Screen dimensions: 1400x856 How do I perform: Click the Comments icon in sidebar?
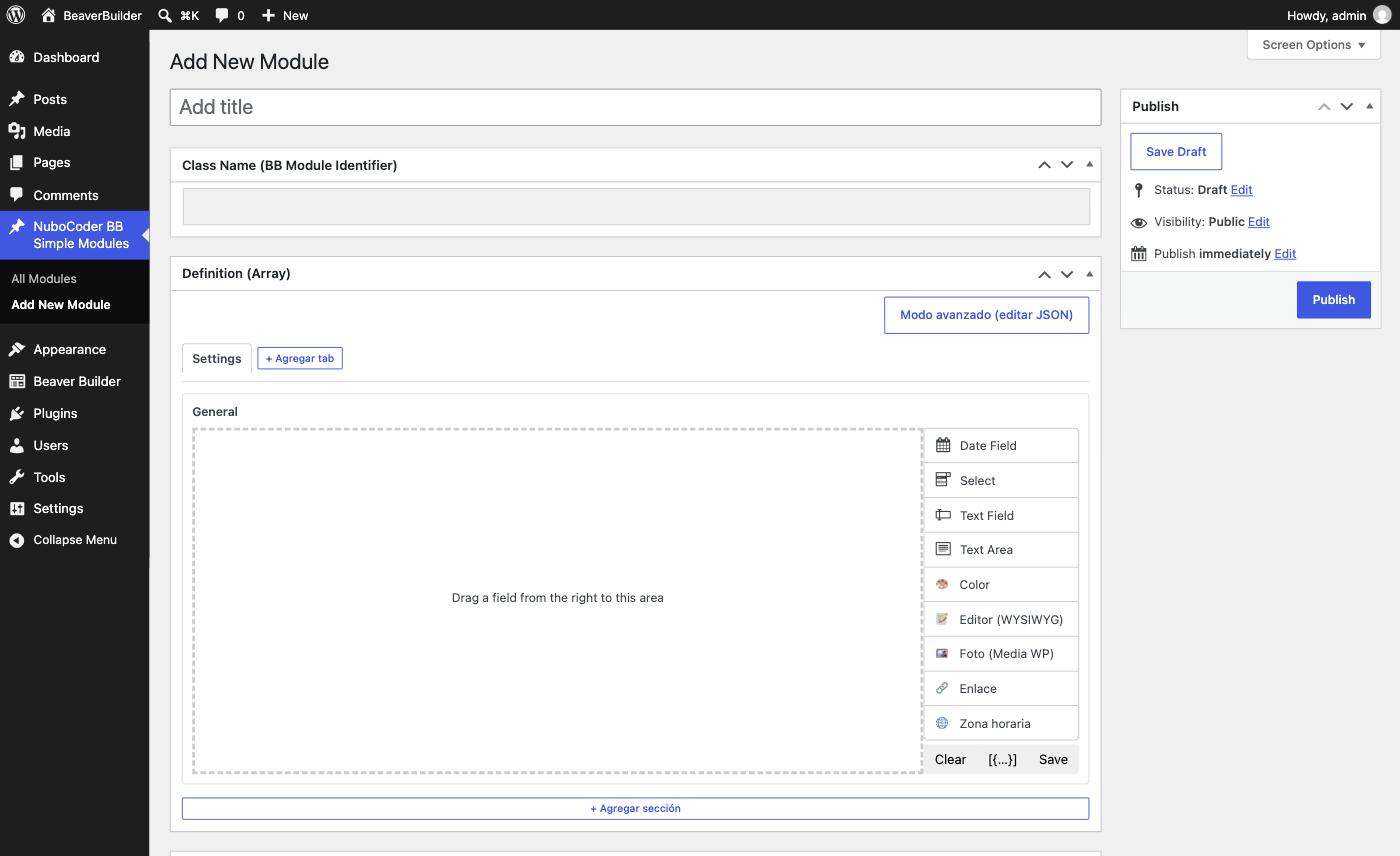pos(17,195)
